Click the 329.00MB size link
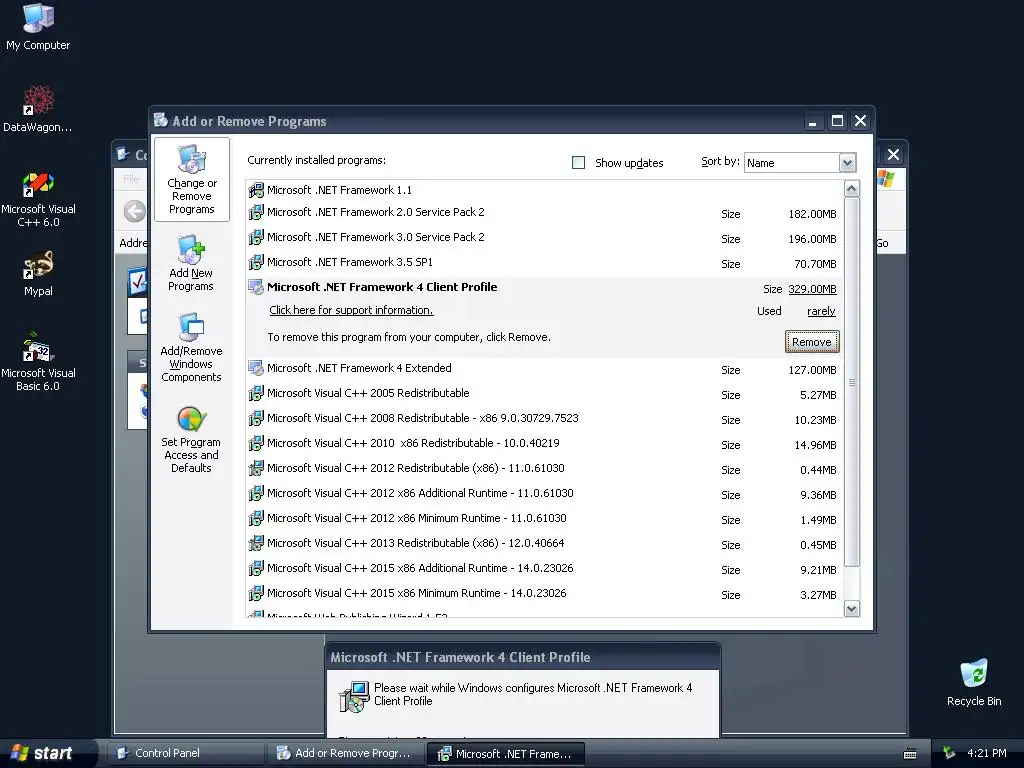The height and width of the screenshot is (768, 1024). point(812,289)
